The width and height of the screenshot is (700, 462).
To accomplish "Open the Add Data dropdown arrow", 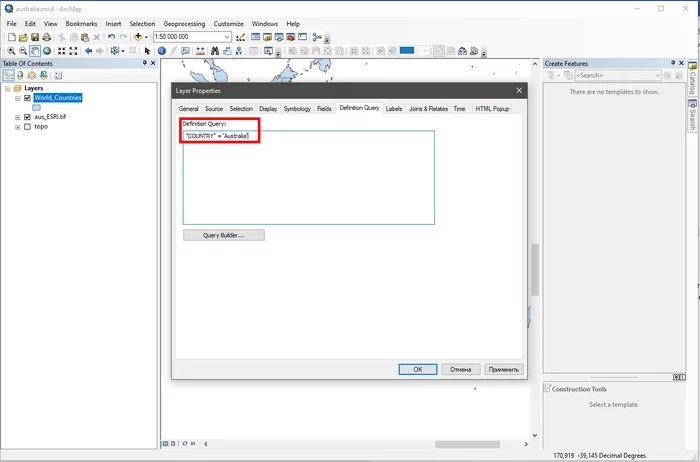I will point(146,37).
